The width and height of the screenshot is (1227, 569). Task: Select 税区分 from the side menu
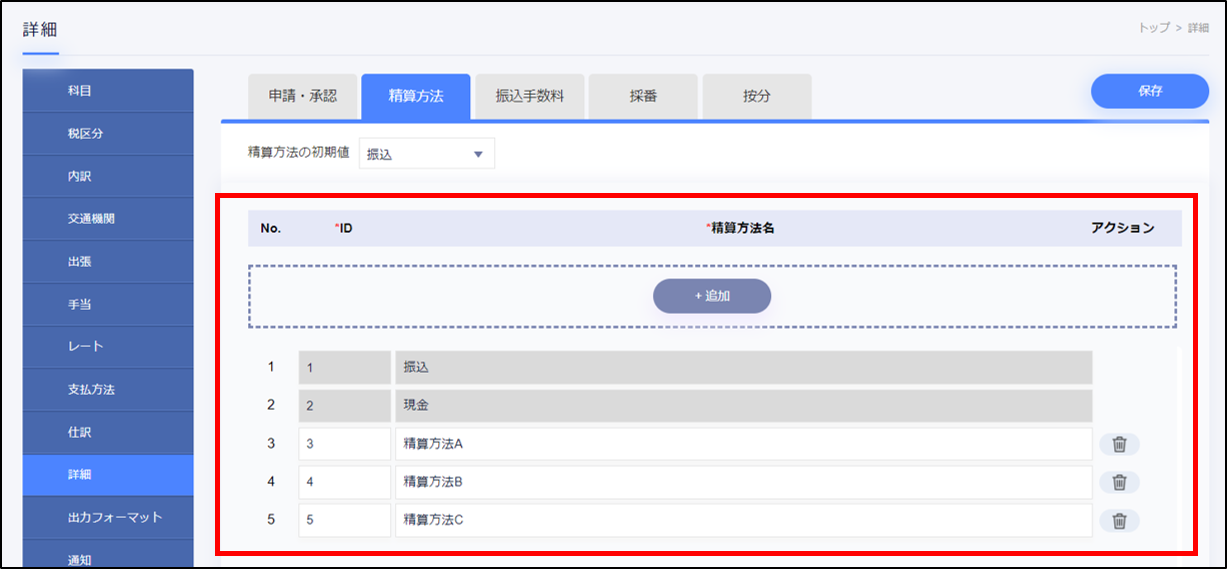108,134
